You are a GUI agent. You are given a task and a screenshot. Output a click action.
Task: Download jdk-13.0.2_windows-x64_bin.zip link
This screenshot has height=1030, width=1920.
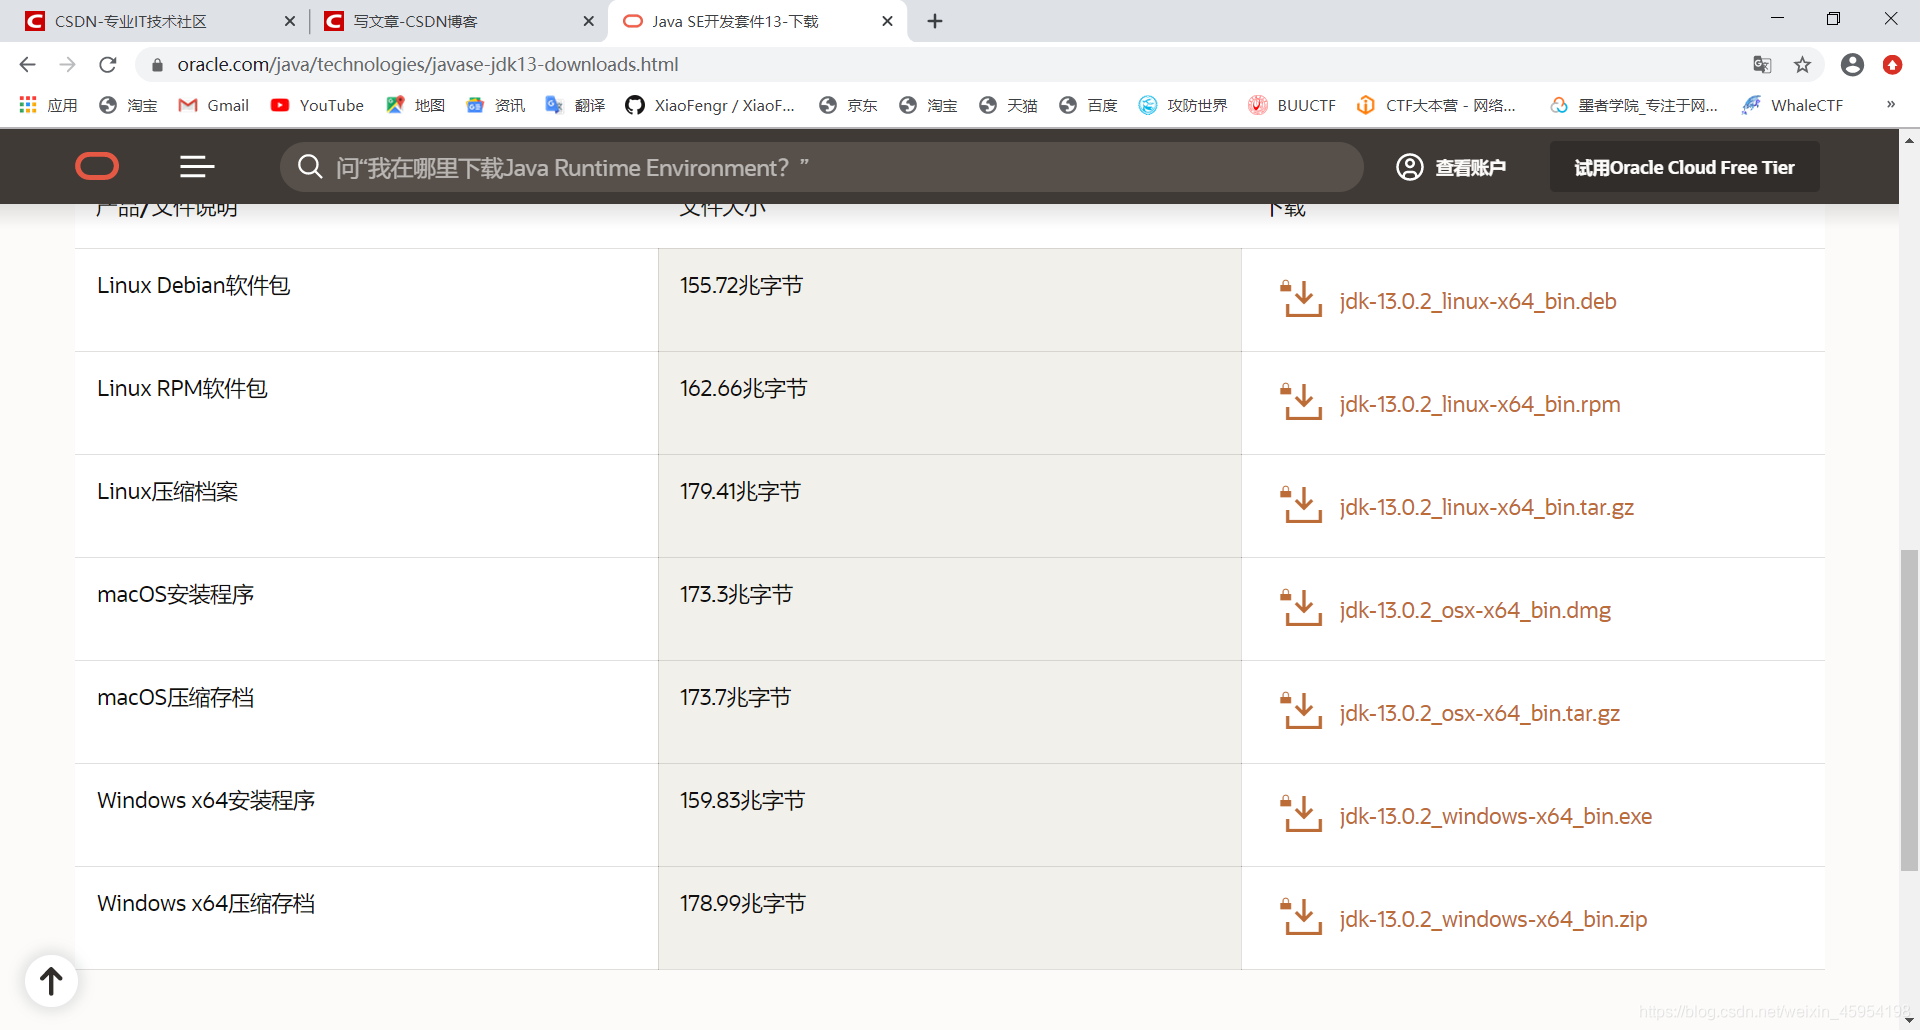pyautogui.click(x=1493, y=919)
